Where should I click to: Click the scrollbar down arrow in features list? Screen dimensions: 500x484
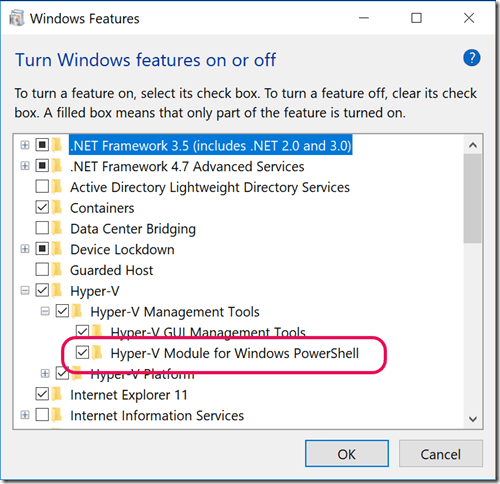coord(473,419)
